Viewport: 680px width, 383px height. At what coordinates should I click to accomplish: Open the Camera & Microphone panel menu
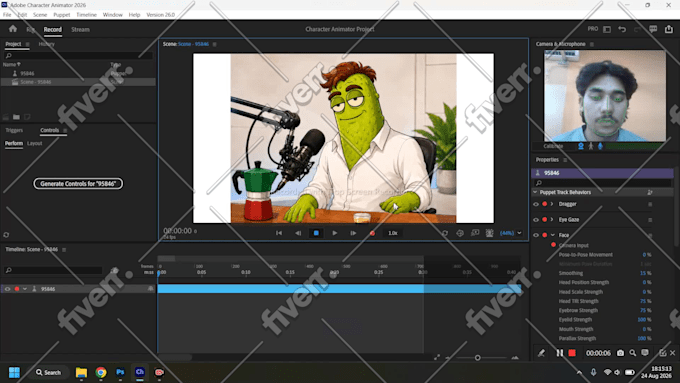click(x=592, y=44)
